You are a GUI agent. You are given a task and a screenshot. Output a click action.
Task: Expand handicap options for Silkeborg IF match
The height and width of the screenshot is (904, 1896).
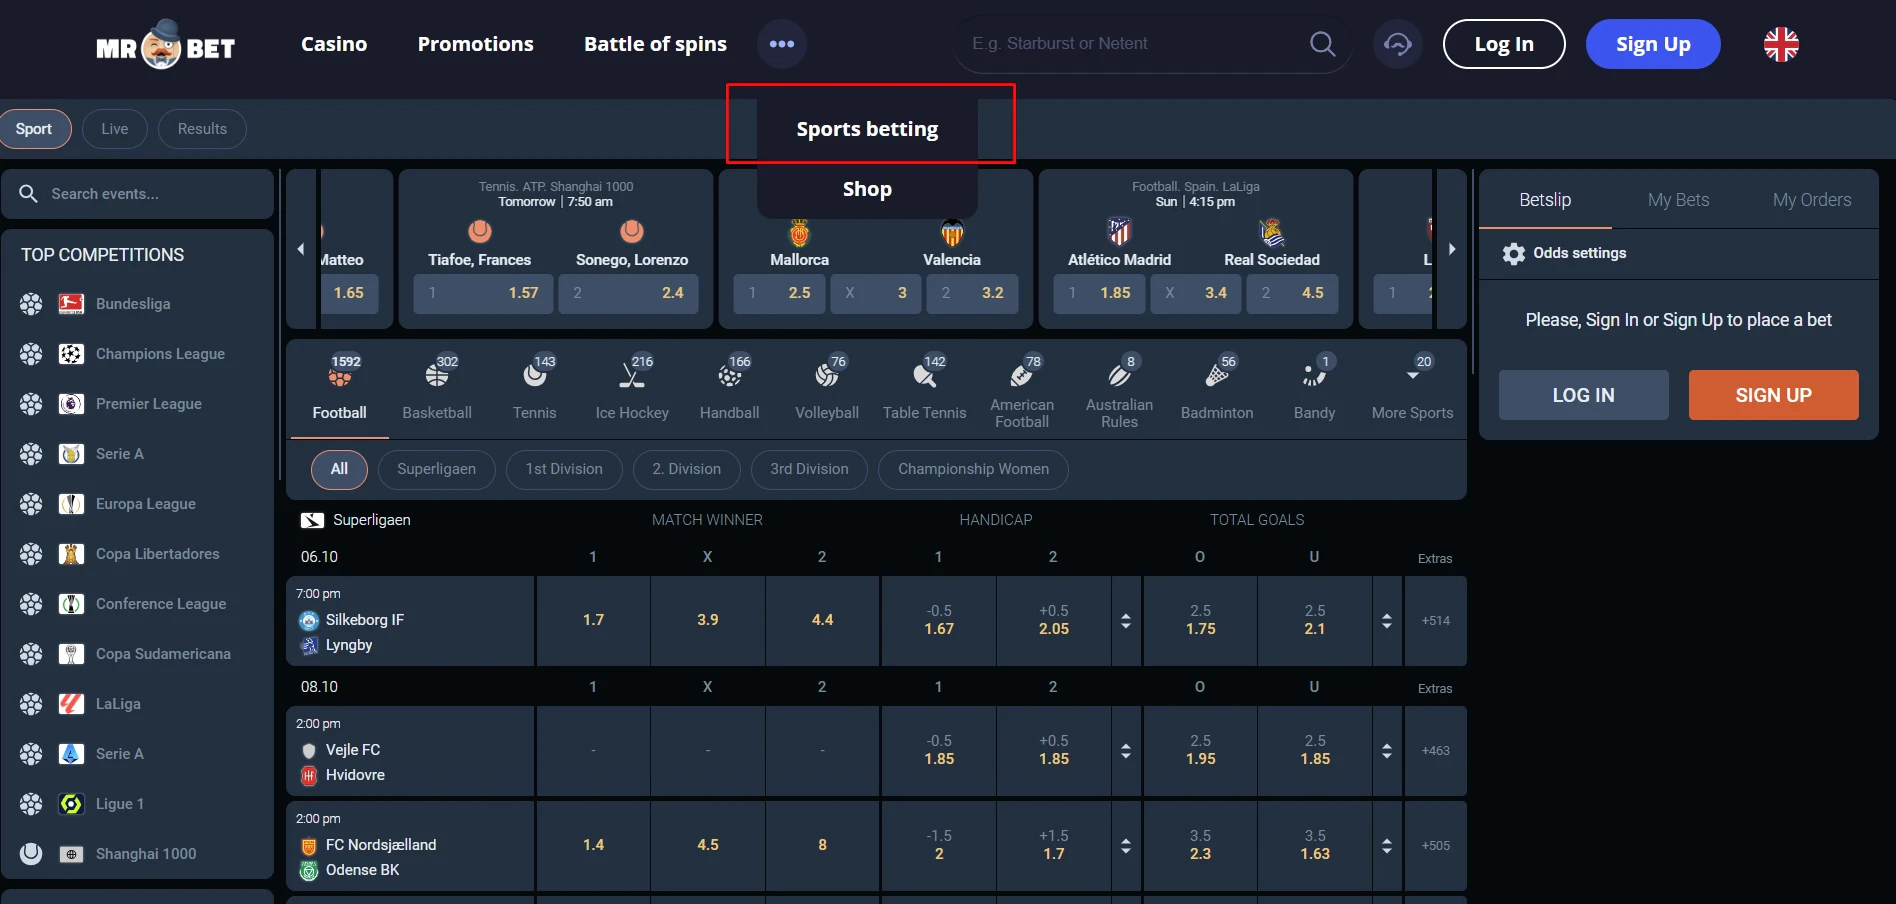coord(1126,621)
